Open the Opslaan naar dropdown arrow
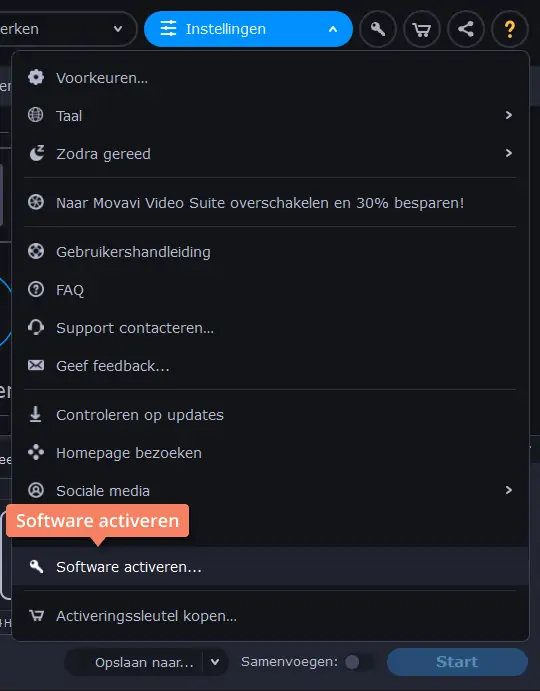The width and height of the screenshot is (540, 691). (x=215, y=662)
